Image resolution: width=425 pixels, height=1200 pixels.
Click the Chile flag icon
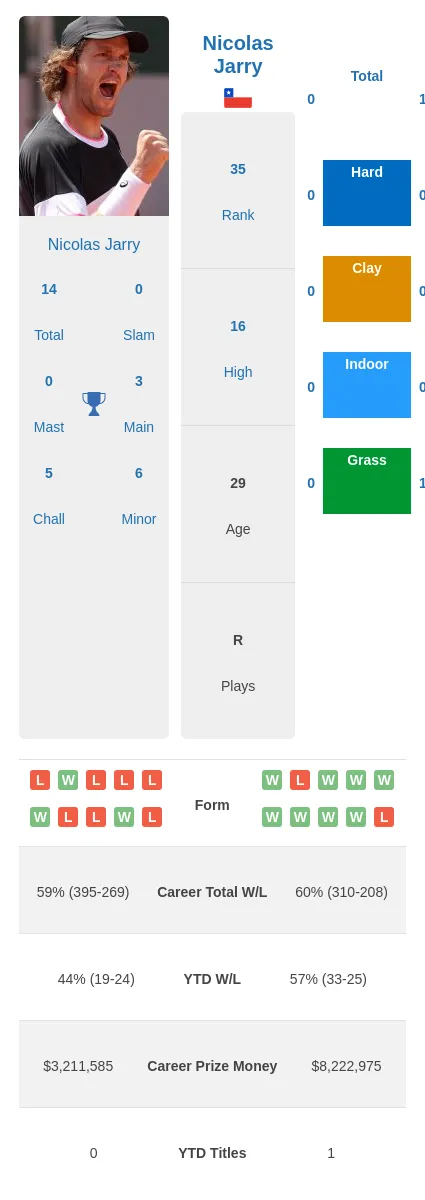coord(238,98)
